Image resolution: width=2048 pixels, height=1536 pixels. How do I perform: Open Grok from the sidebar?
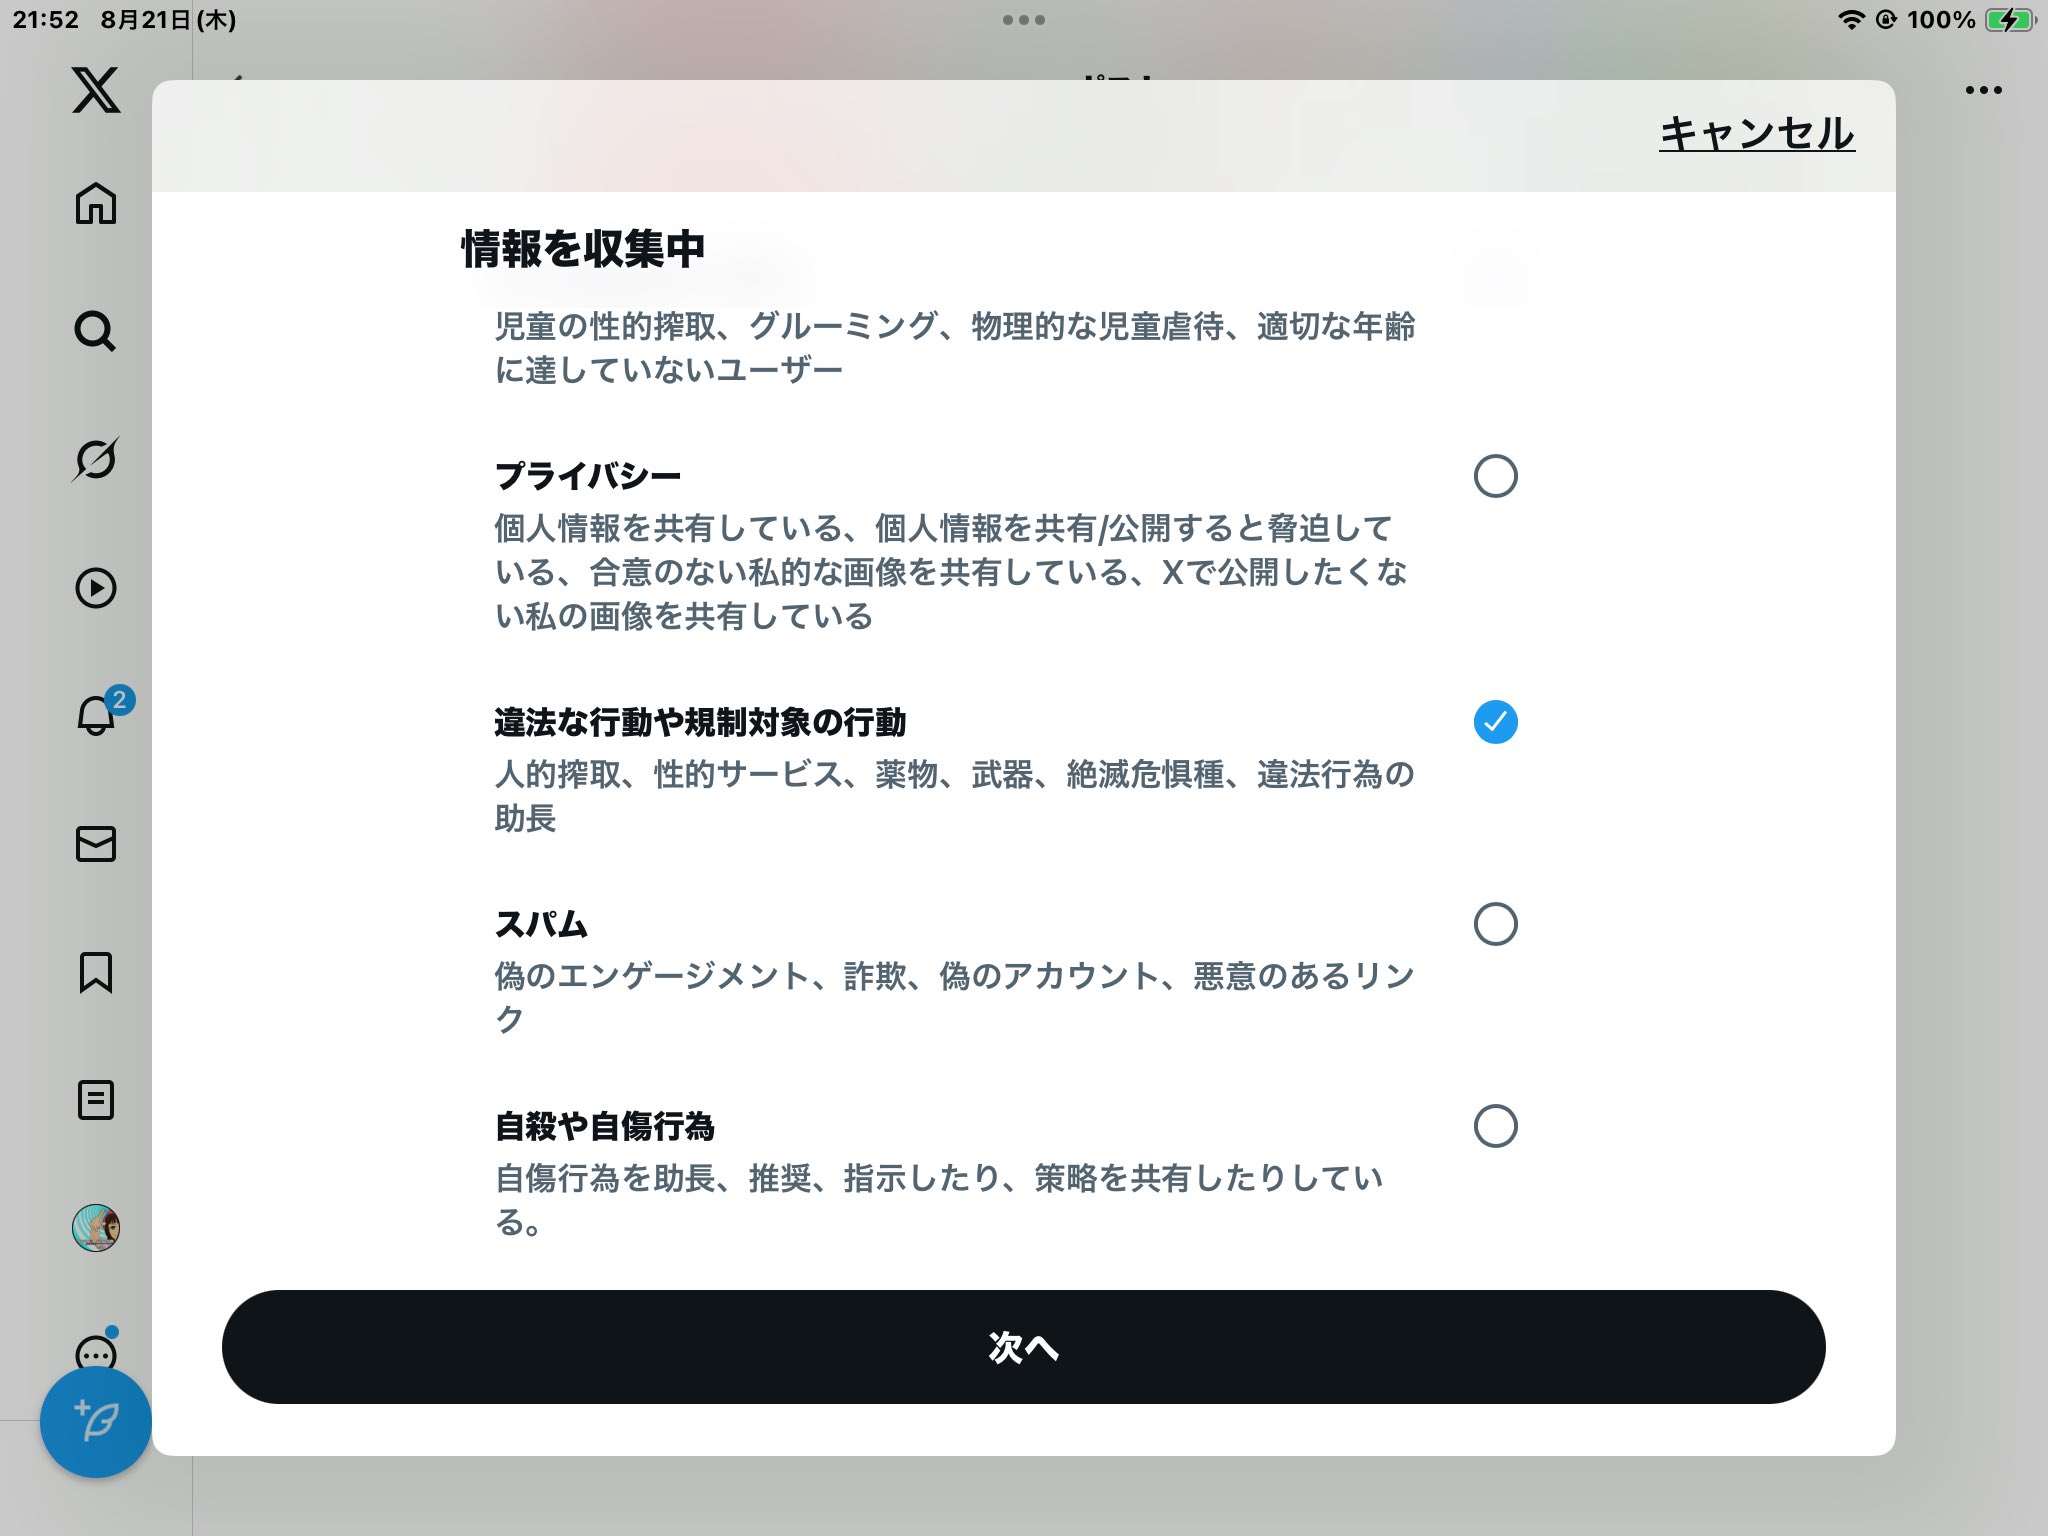tap(96, 459)
